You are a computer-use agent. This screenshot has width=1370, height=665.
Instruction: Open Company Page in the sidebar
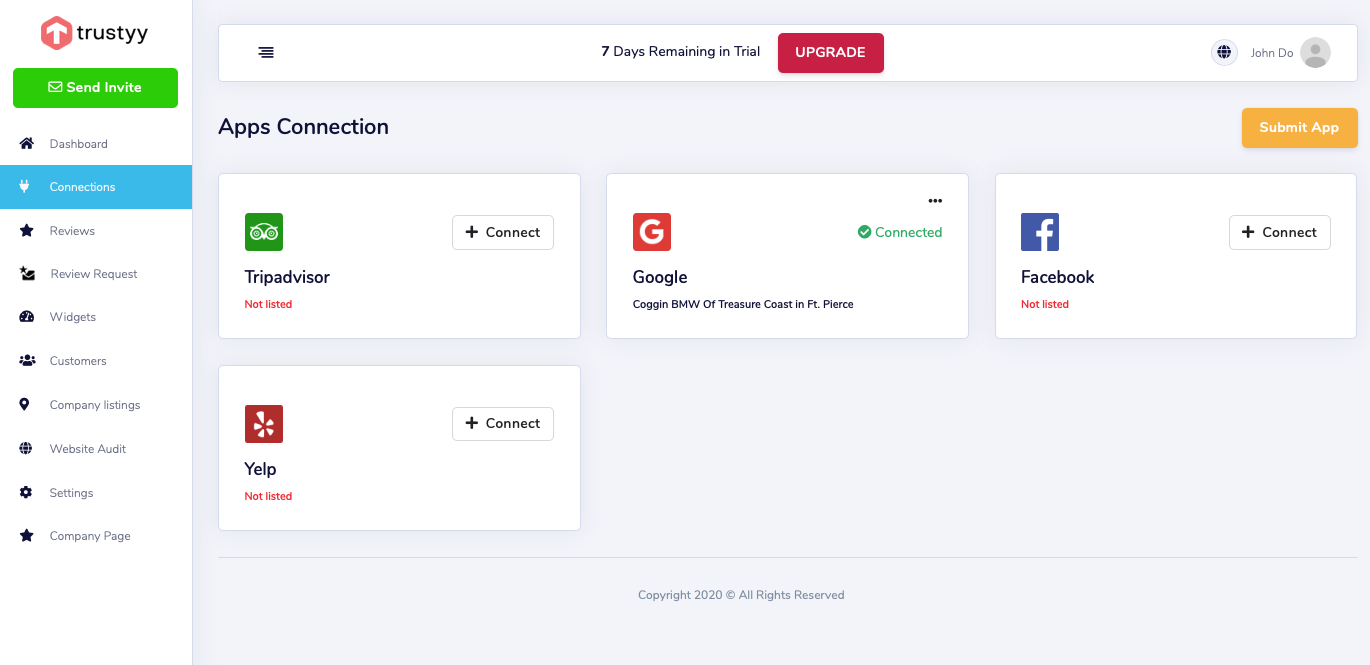[90, 536]
